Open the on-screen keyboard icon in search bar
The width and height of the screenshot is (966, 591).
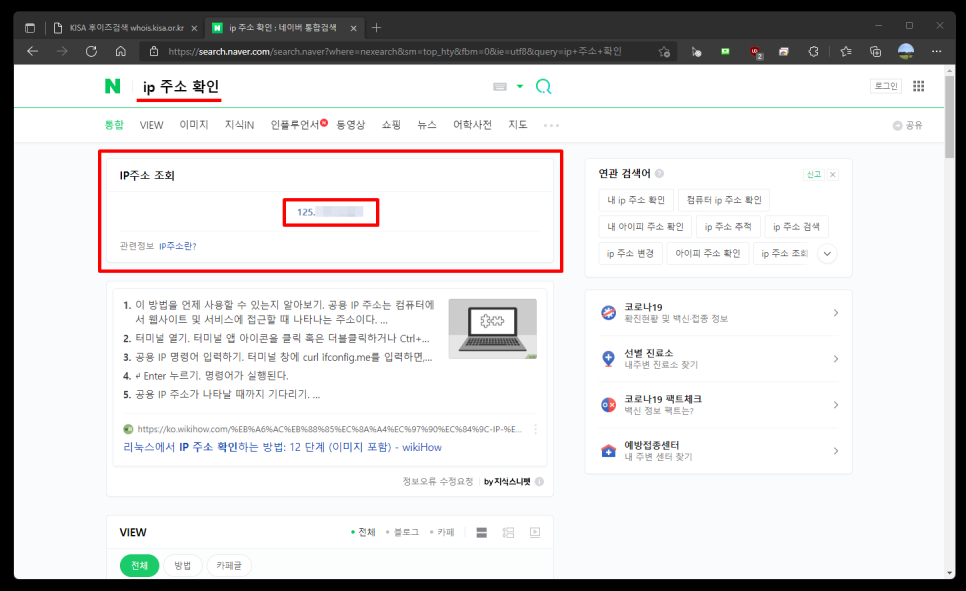500,87
